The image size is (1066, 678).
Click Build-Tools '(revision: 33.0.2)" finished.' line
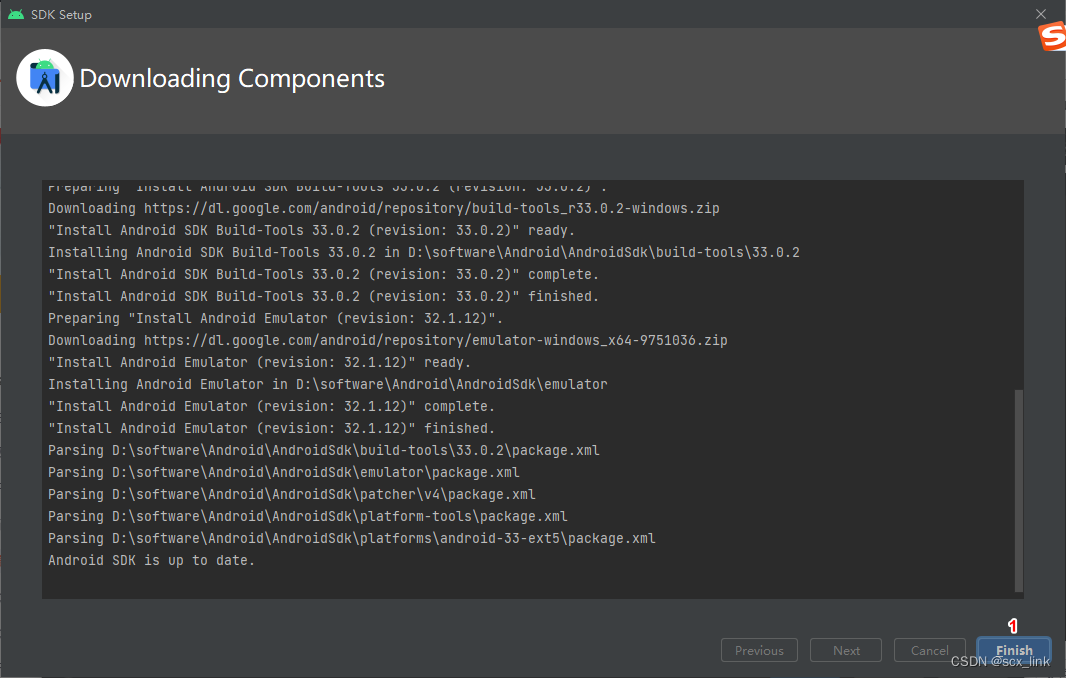click(x=324, y=296)
